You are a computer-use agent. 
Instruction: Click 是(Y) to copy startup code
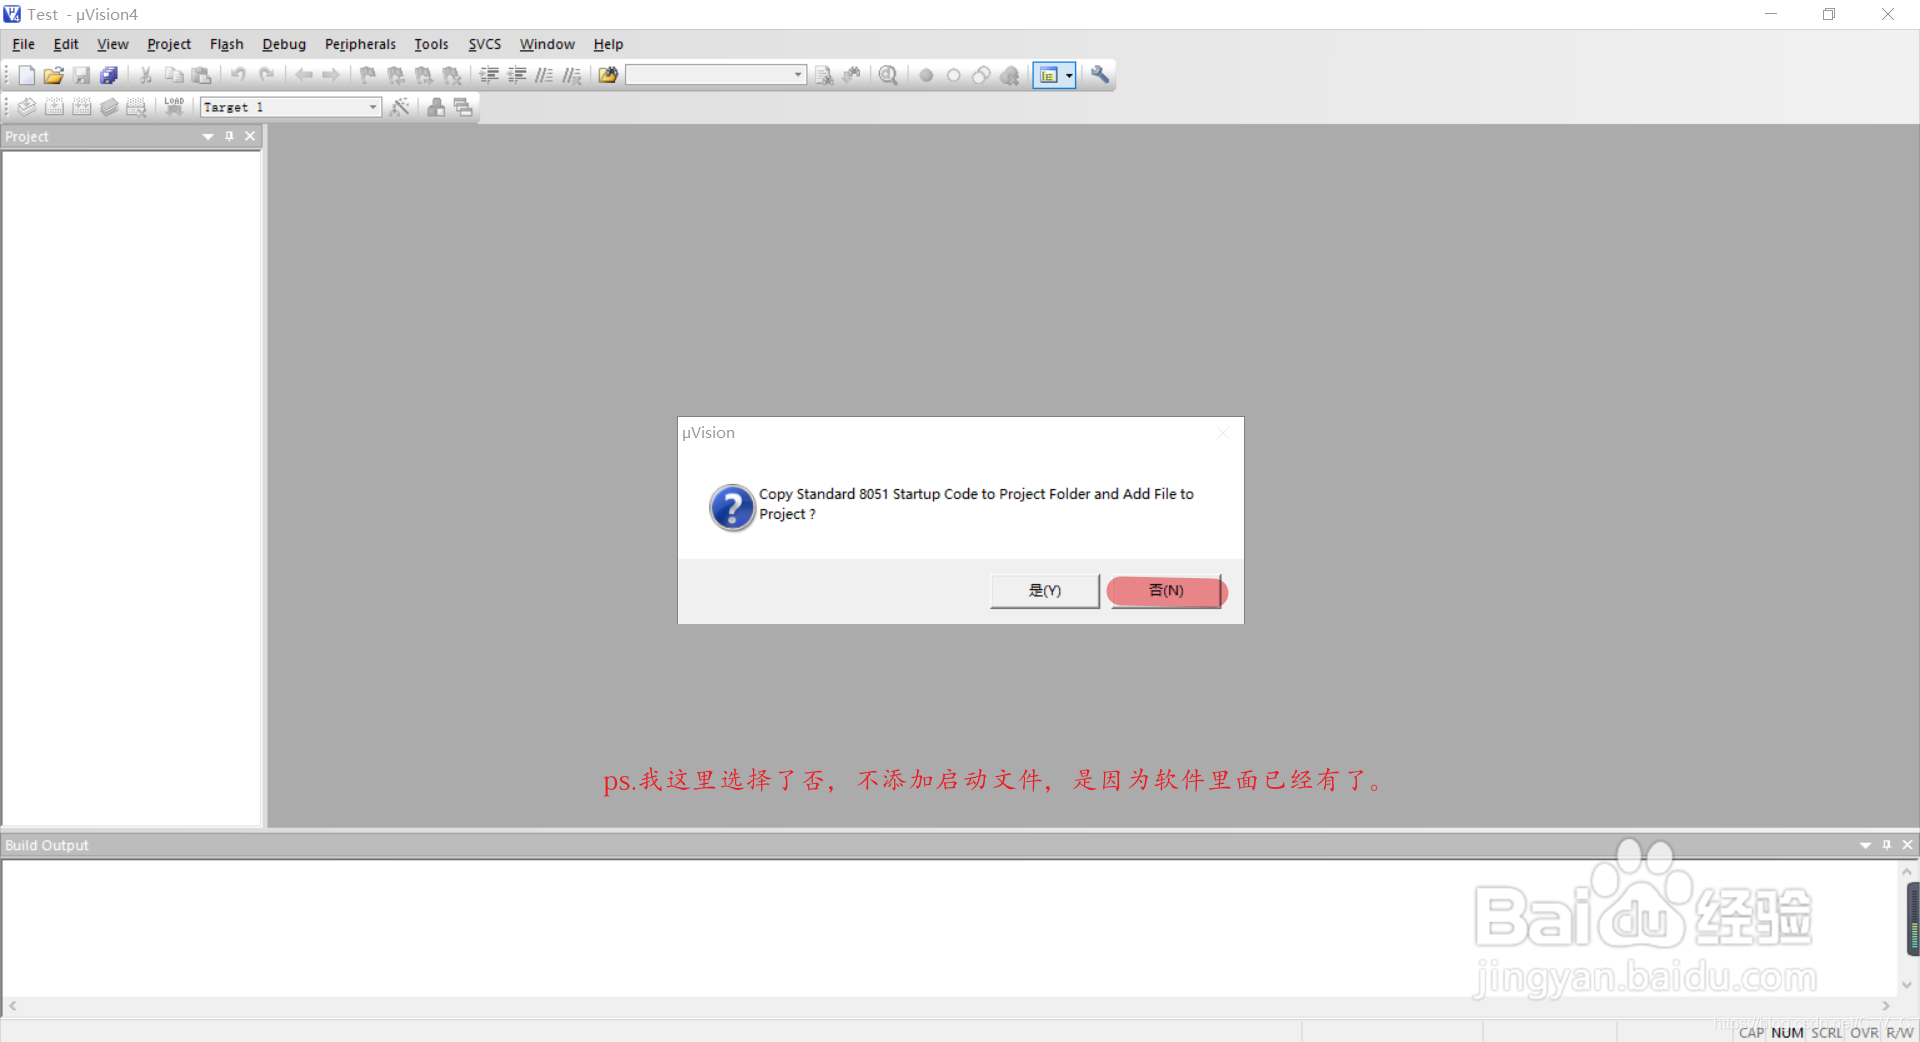(1045, 591)
